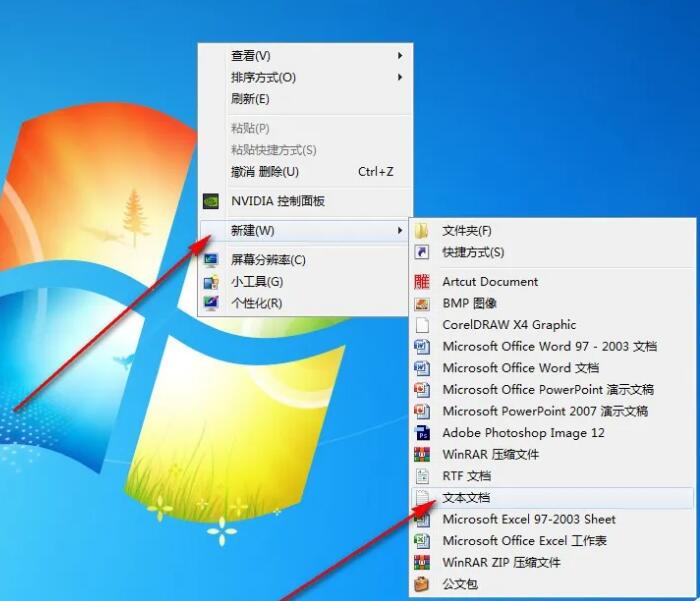Viewport: 700px width, 601px height.
Task: Click the 公文包 briefcase icon
Action: click(x=422, y=584)
